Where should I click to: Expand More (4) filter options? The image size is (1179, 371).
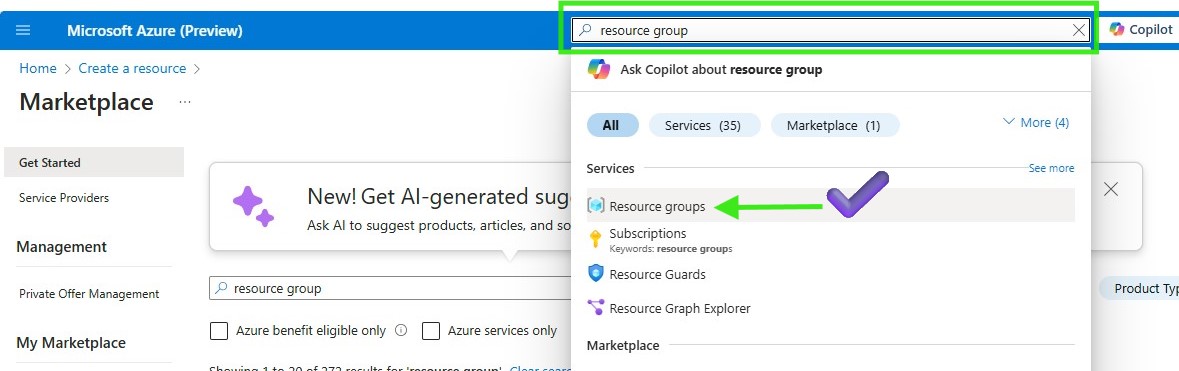pyautogui.click(x=1036, y=123)
